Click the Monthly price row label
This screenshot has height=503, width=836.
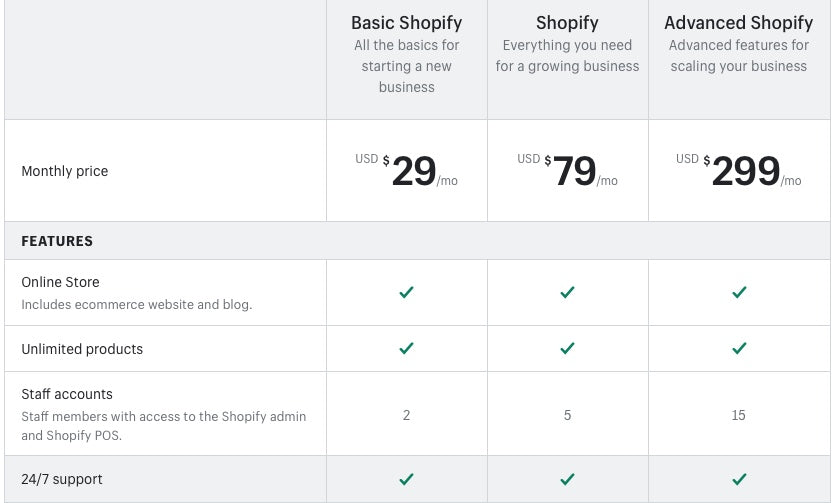point(65,171)
